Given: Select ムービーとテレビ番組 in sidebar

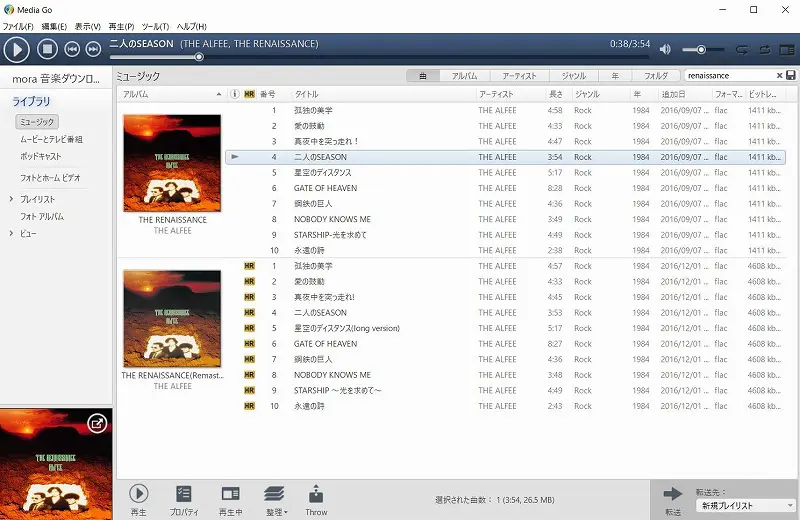Looking at the screenshot, I should [x=51, y=139].
